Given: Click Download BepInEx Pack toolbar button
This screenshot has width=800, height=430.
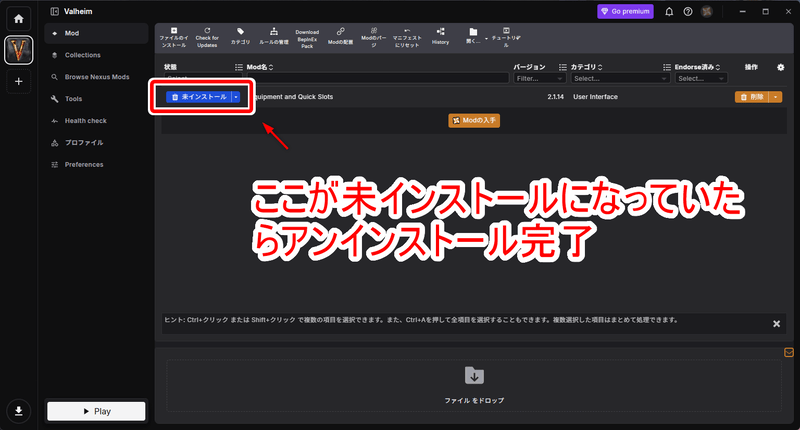Looking at the screenshot, I should tap(307, 38).
